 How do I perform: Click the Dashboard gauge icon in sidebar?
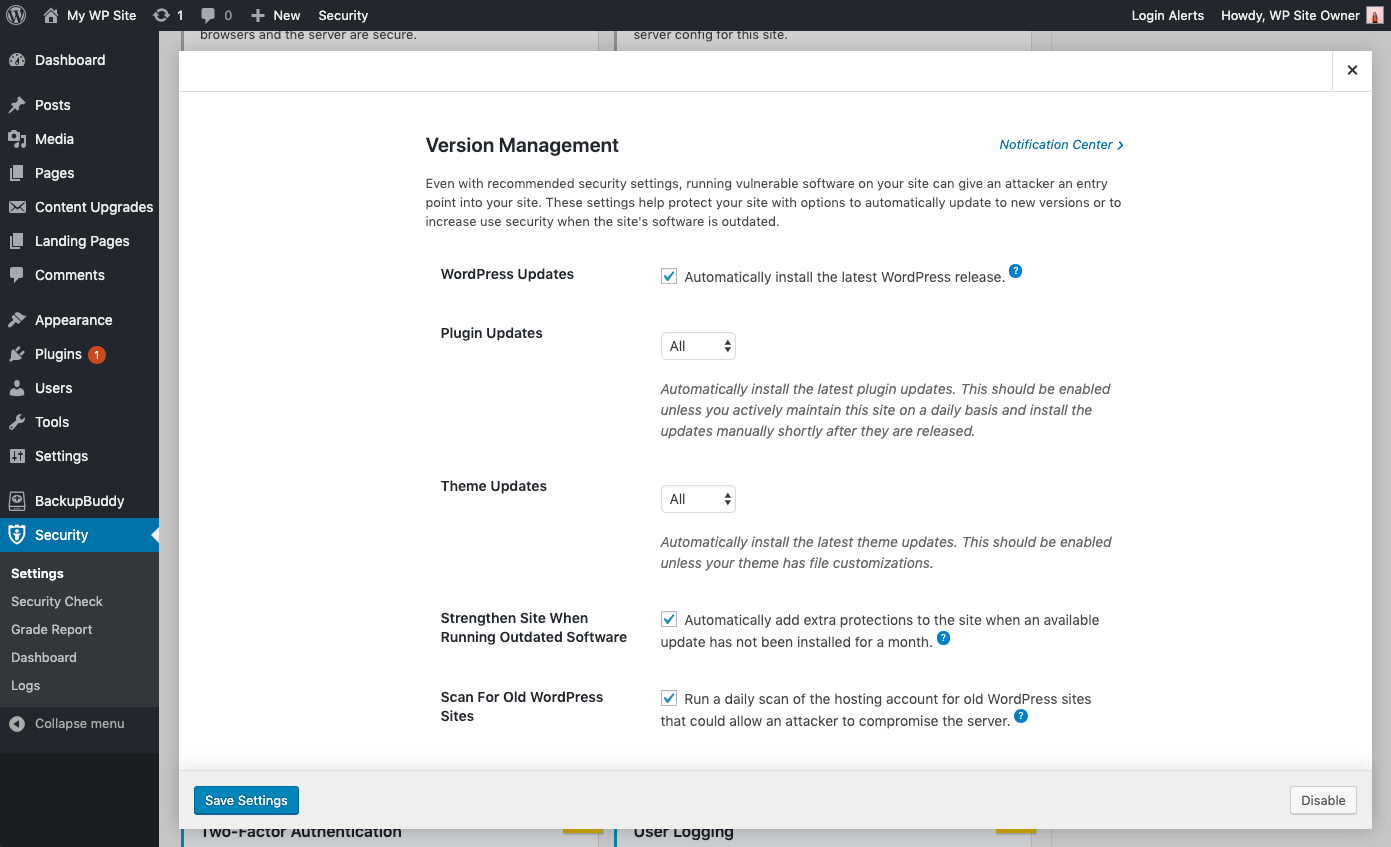click(17, 60)
